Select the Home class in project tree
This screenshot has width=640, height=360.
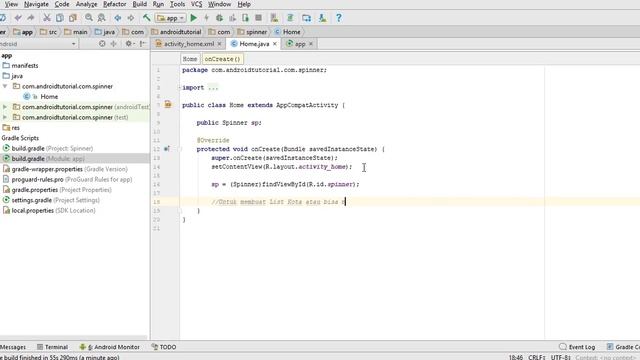[x=49, y=97]
